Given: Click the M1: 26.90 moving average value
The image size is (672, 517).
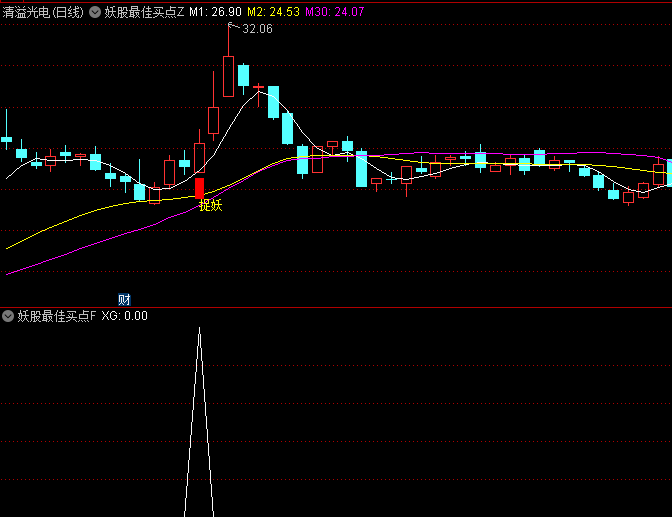Looking at the screenshot, I should coord(216,12).
